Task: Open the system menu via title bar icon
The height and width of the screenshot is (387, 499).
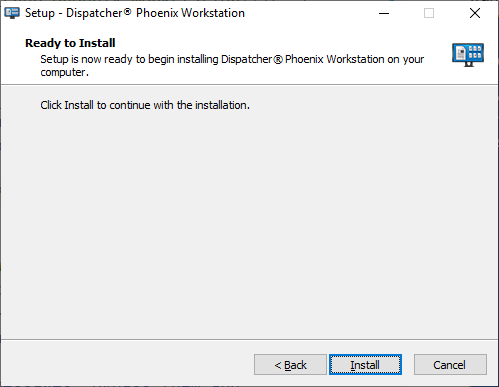Action: point(12,13)
